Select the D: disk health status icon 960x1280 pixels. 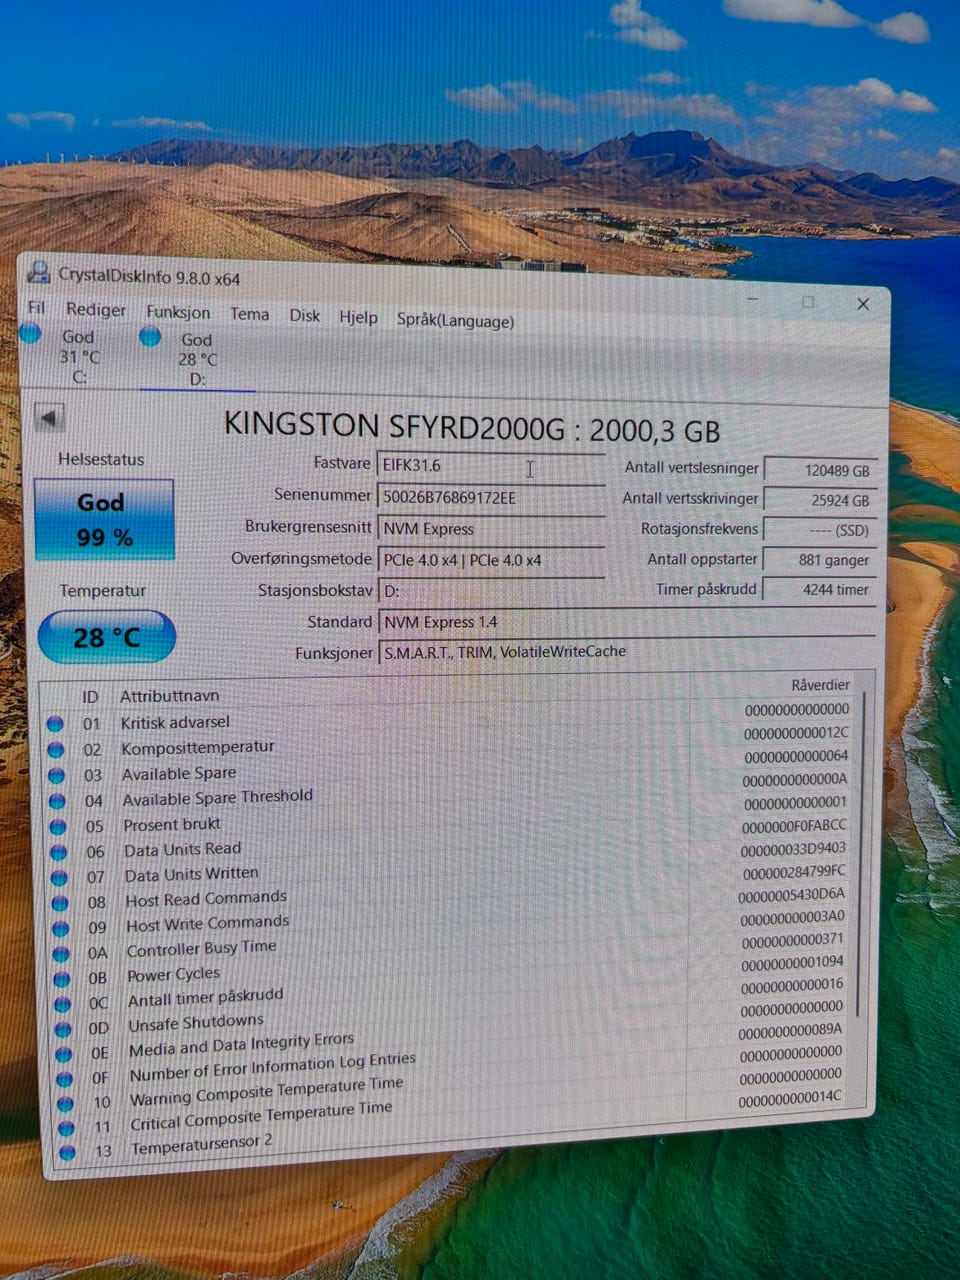pyautogui.click(x=150, y=337)
